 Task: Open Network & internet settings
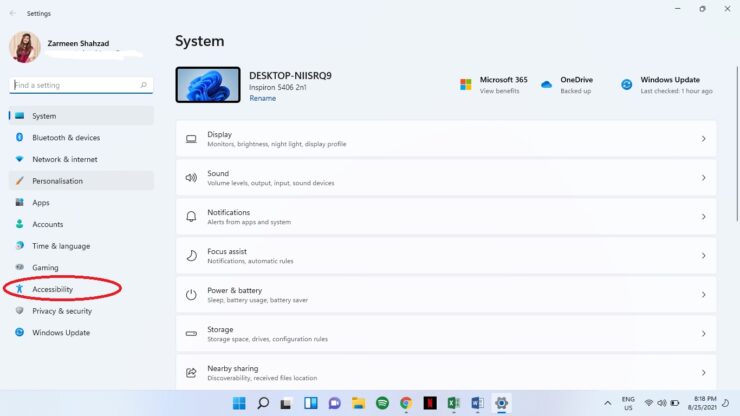point(81,159)
